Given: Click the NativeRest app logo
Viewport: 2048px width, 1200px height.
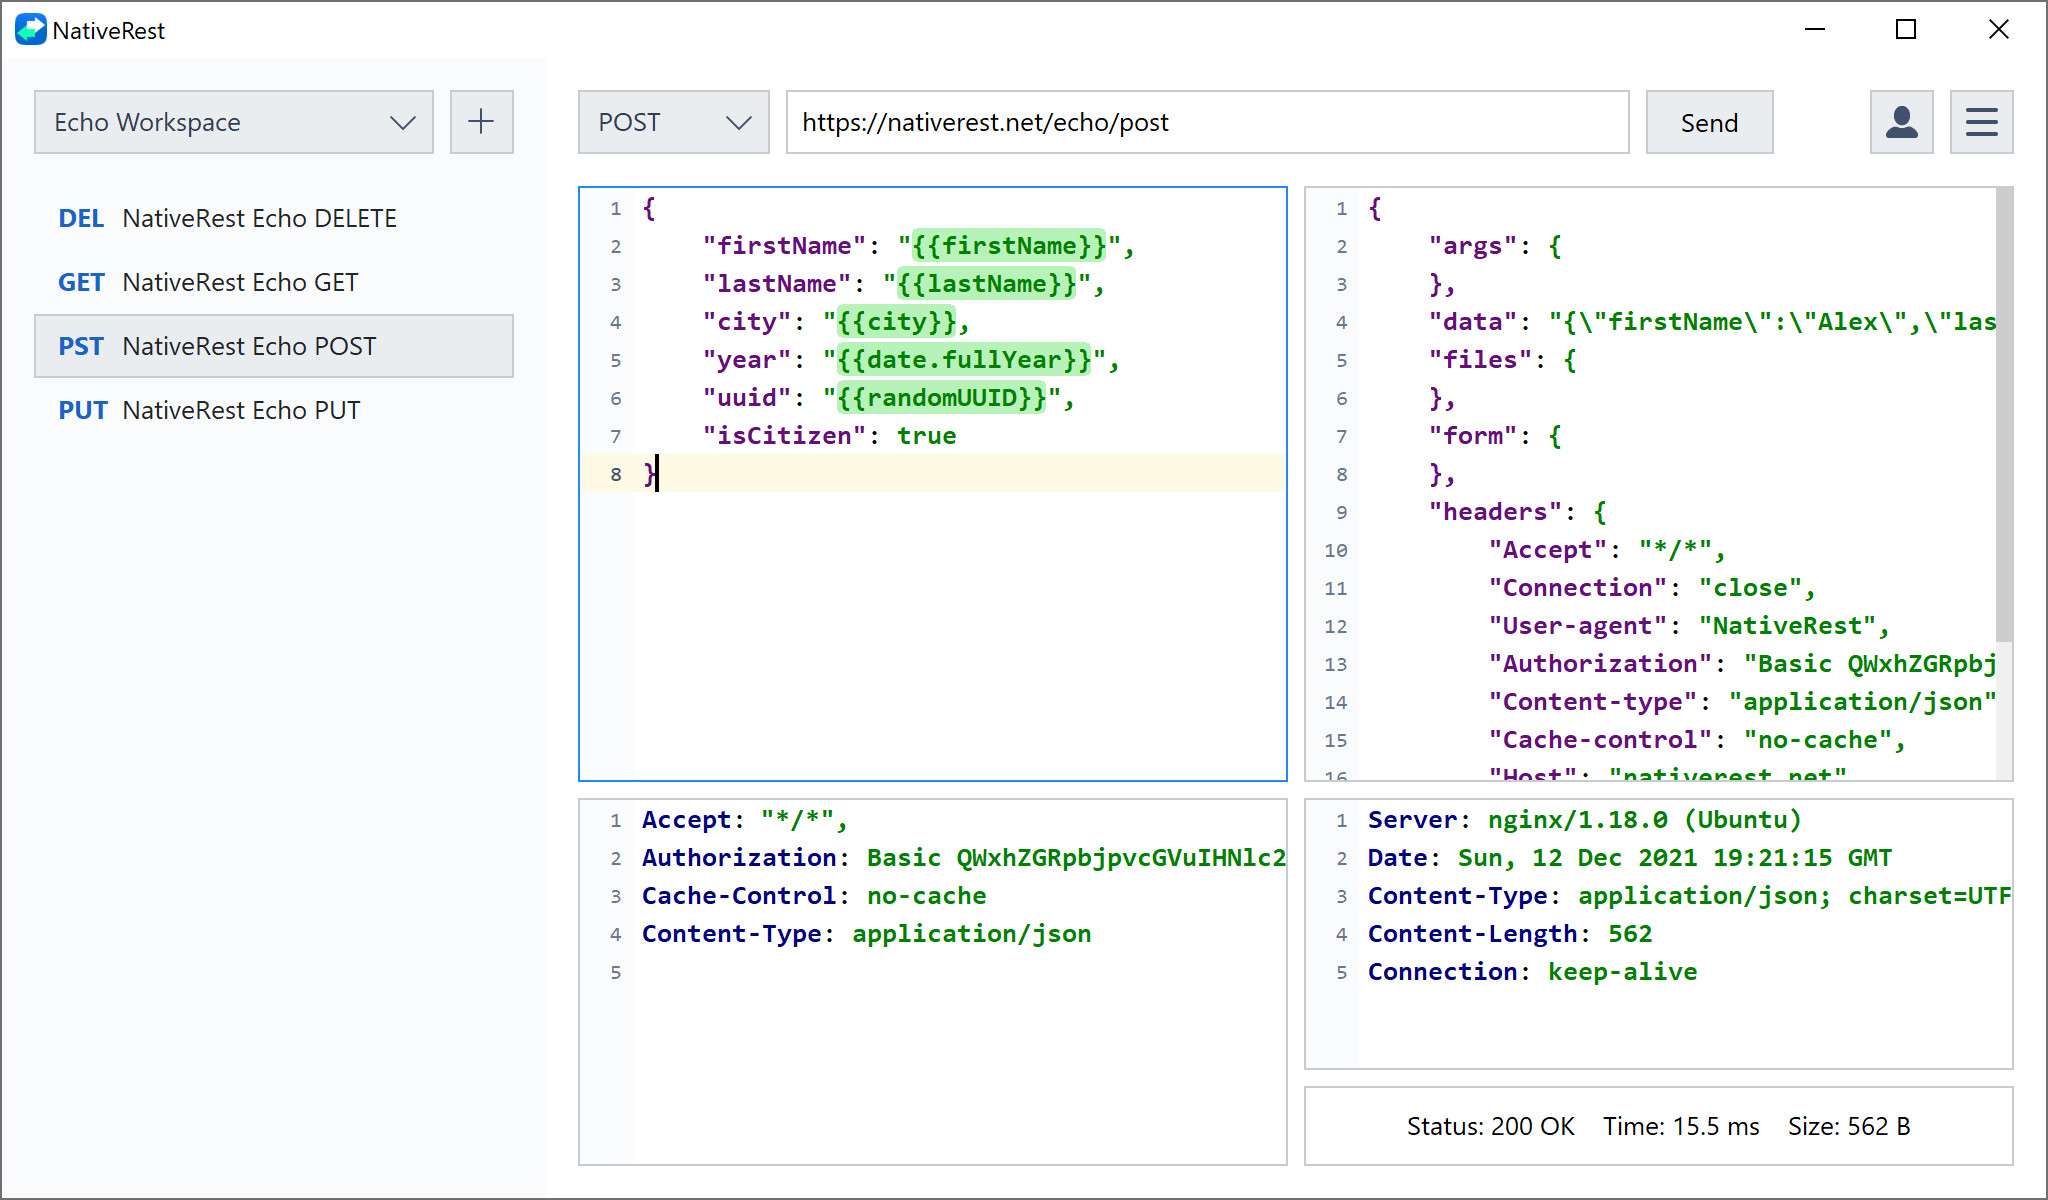Looking at the screenshot, I should point(31,30).
